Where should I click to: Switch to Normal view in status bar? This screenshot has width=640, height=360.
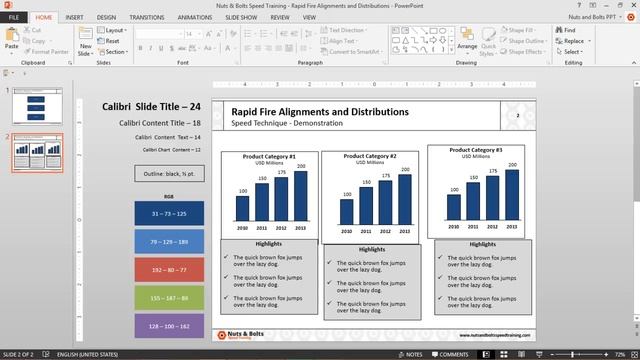(x=486, y=354)
